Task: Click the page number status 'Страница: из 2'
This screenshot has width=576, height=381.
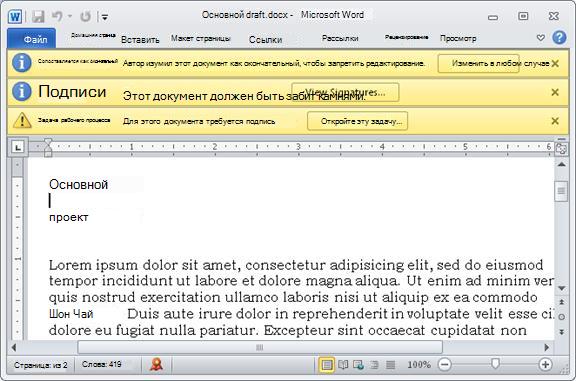Action: (40, 365)
